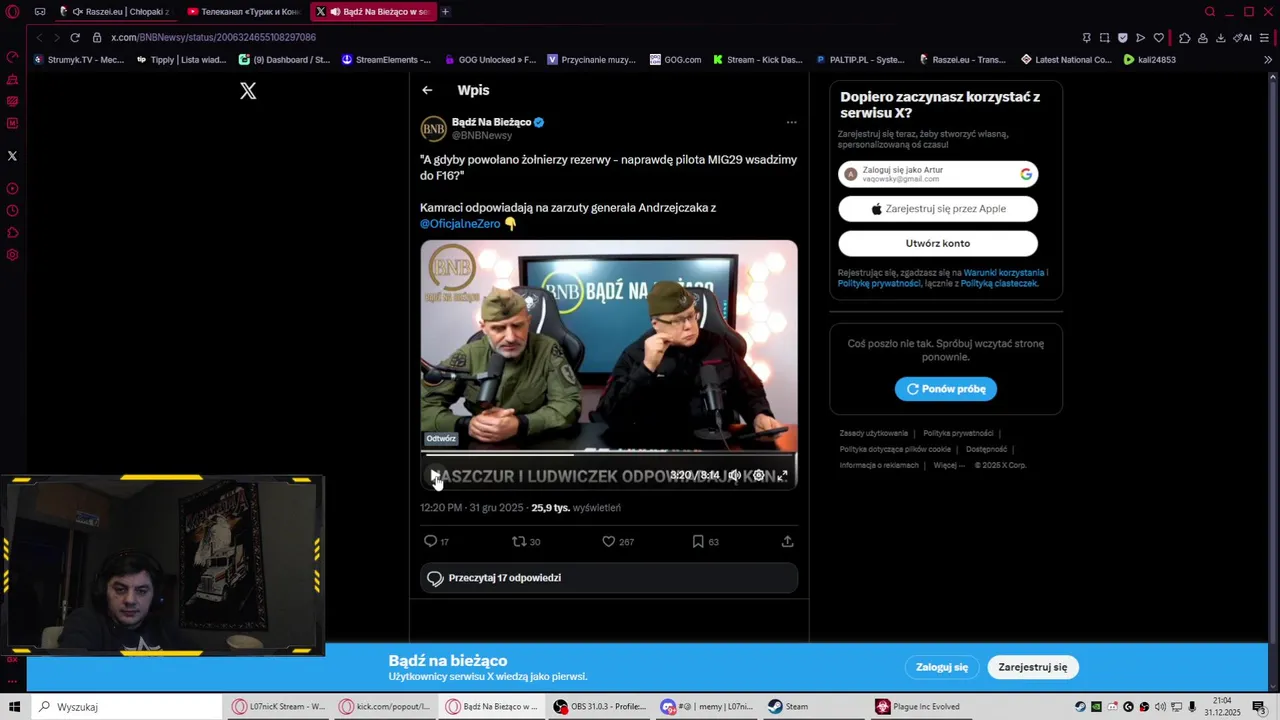Viewport: 1280px width, 720px height.
Task: Click Zaloguj się in the bottom banner
Action: coord(942,667)
